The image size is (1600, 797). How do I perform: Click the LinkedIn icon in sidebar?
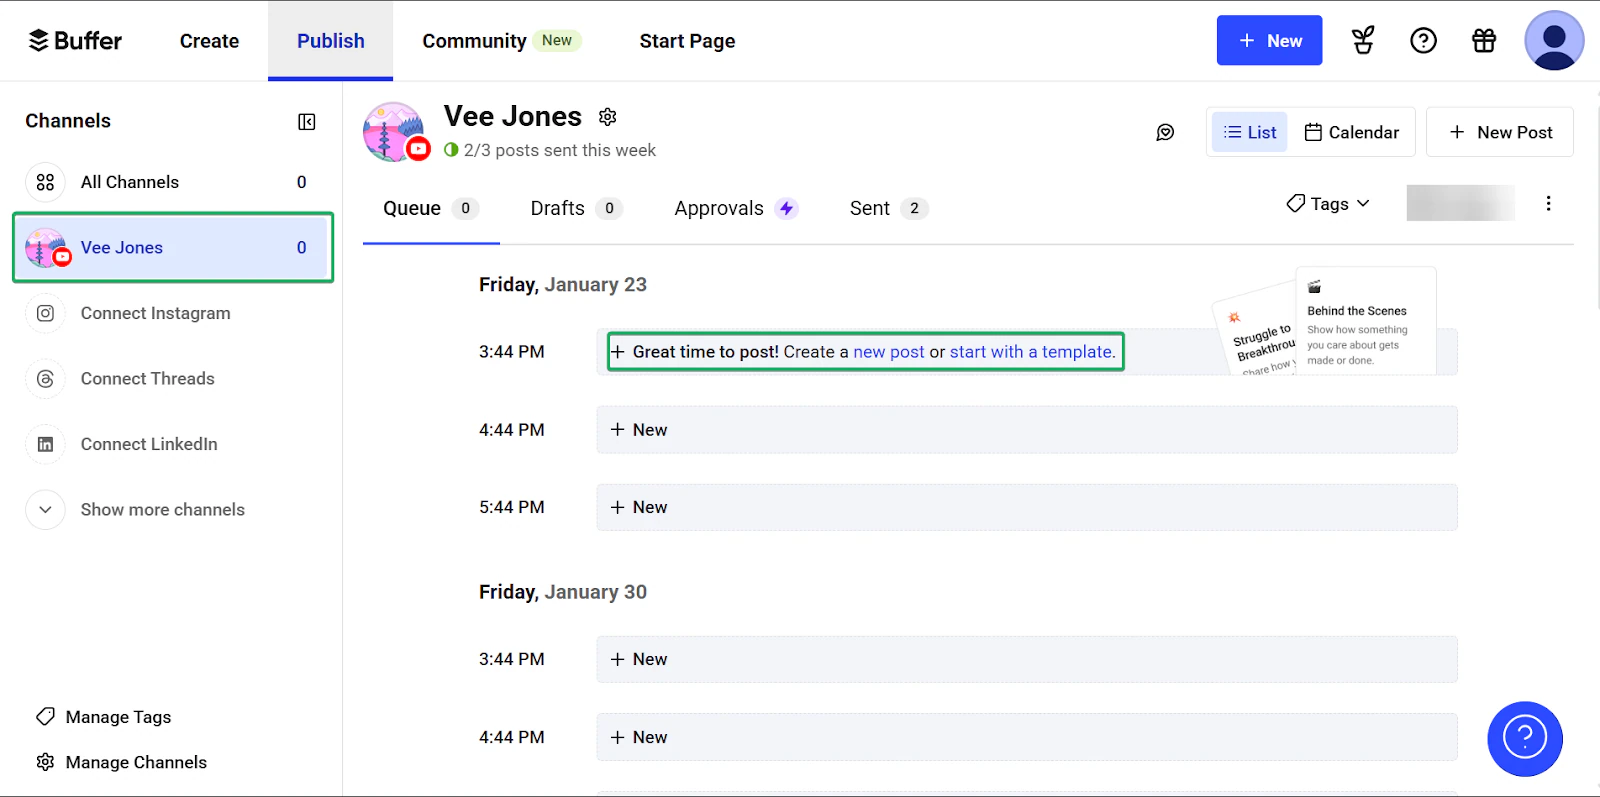tap(45, 444)
